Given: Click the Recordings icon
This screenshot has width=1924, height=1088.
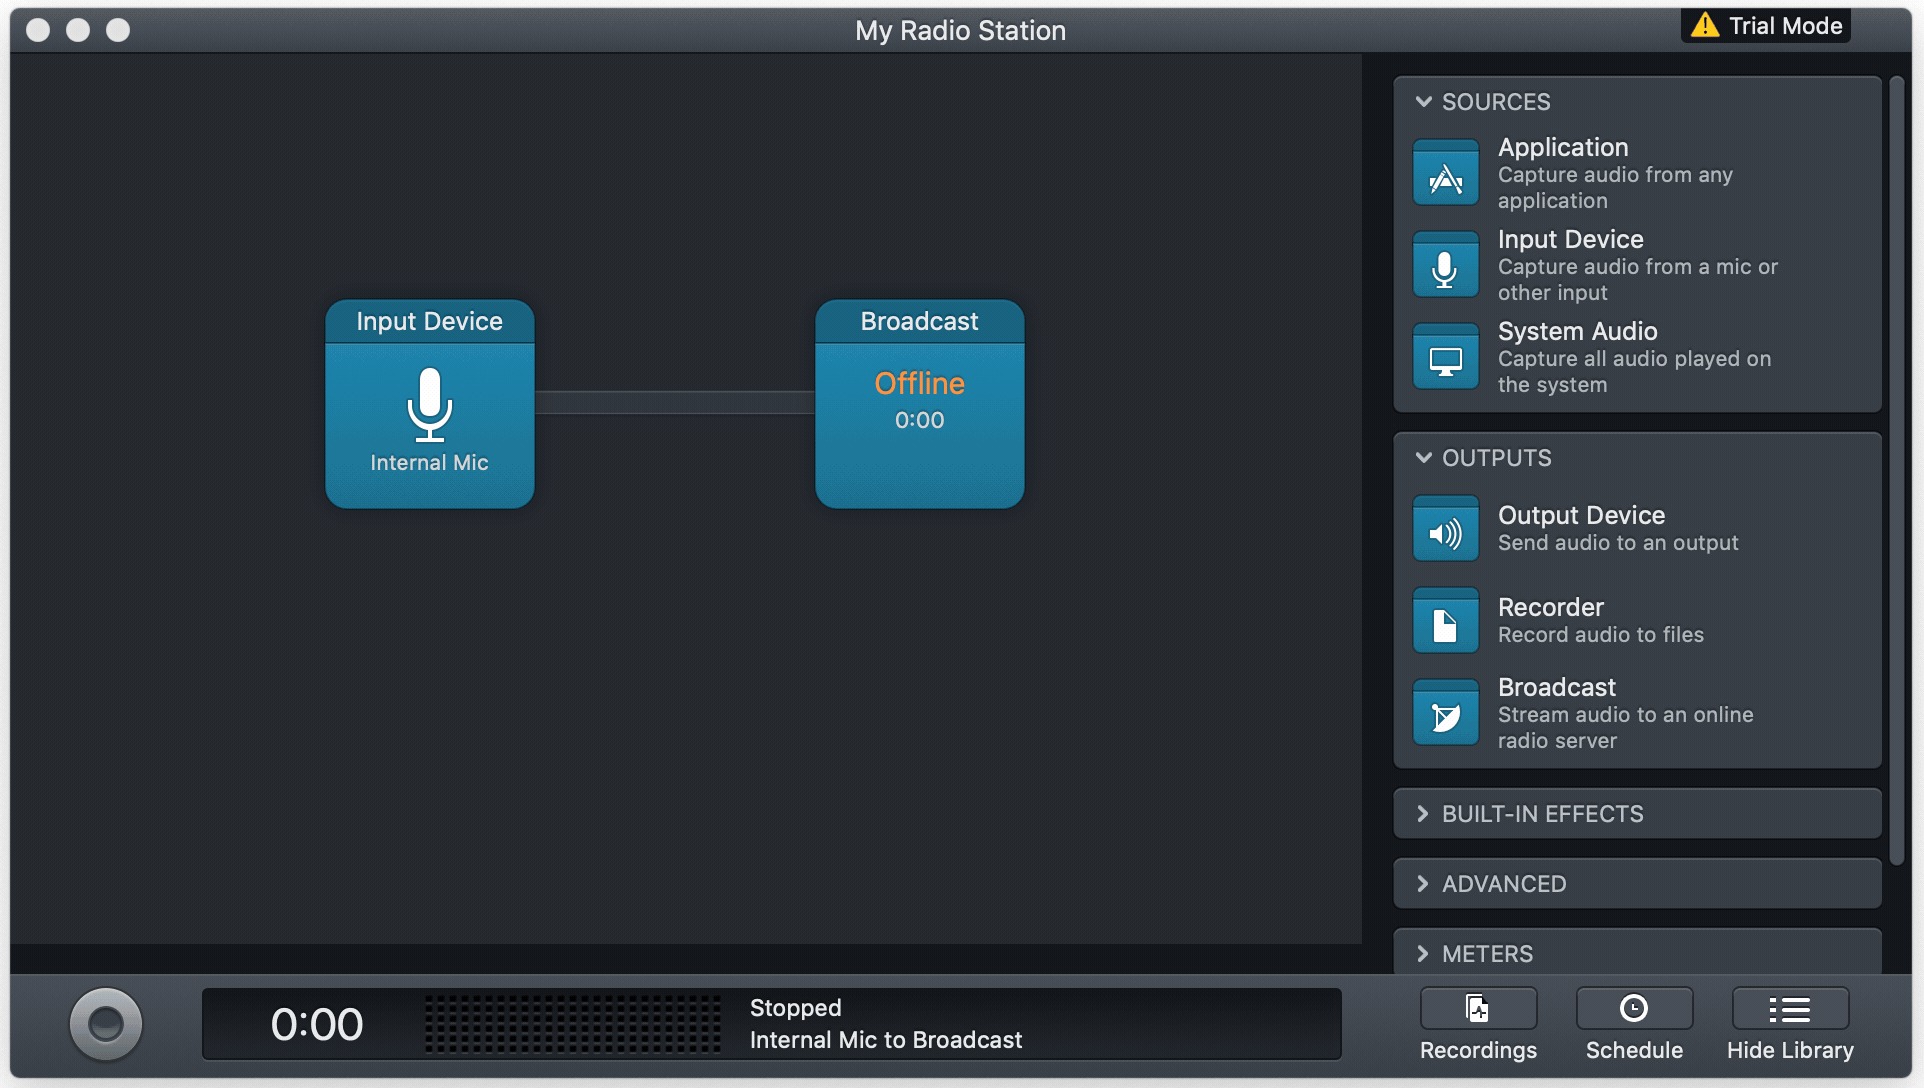Looking at the screenshot, I should point(1477,1008).
